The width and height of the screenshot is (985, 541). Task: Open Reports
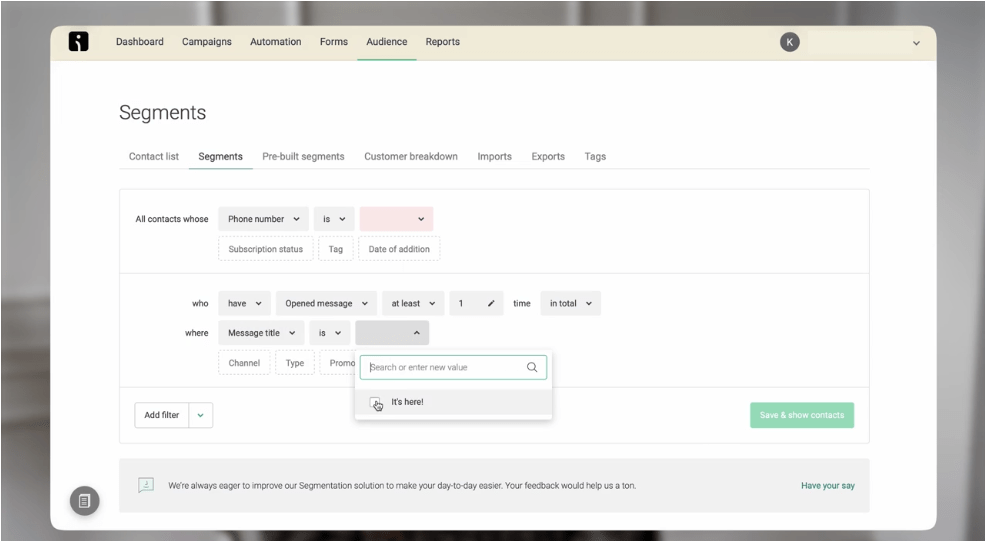[442, 41]
